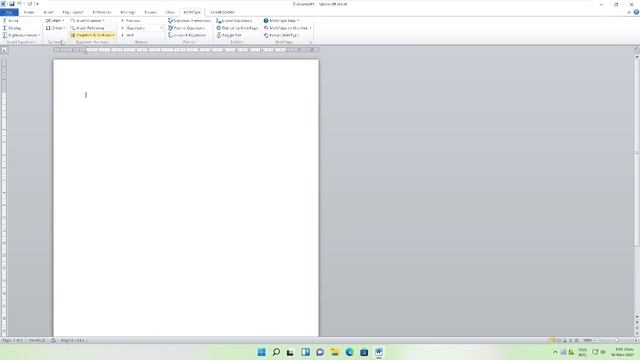
Task: Click English (U.S.) language in status bar
Action: click(73, 340)
